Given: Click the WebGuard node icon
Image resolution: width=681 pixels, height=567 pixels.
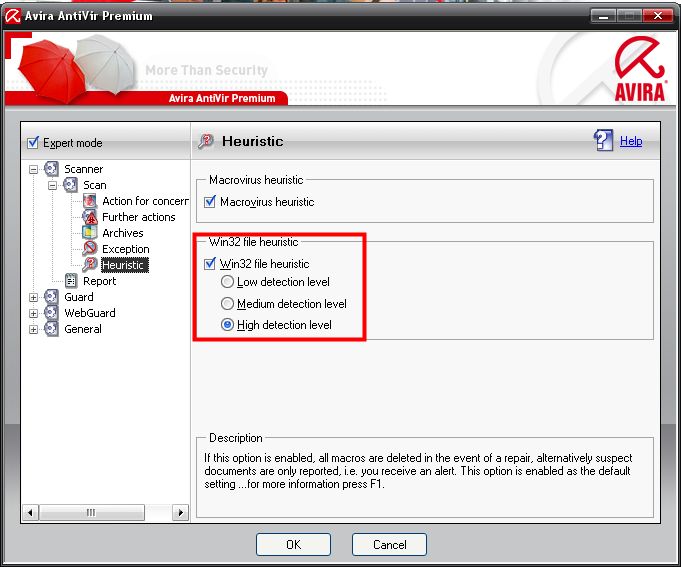Looking at the screenshot, I should coord(52,313).
